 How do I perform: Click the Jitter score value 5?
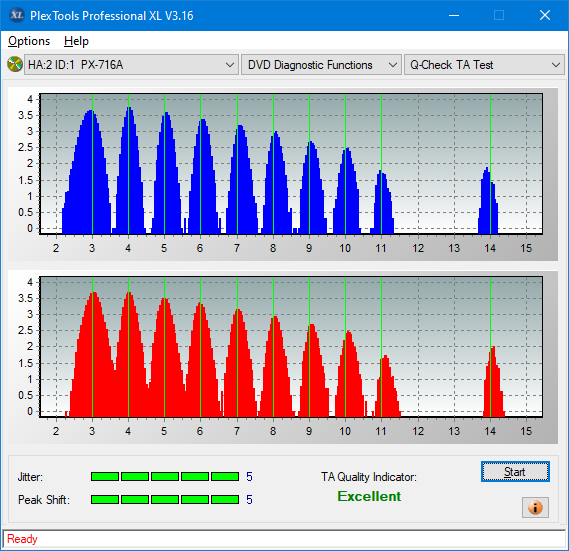249,477
